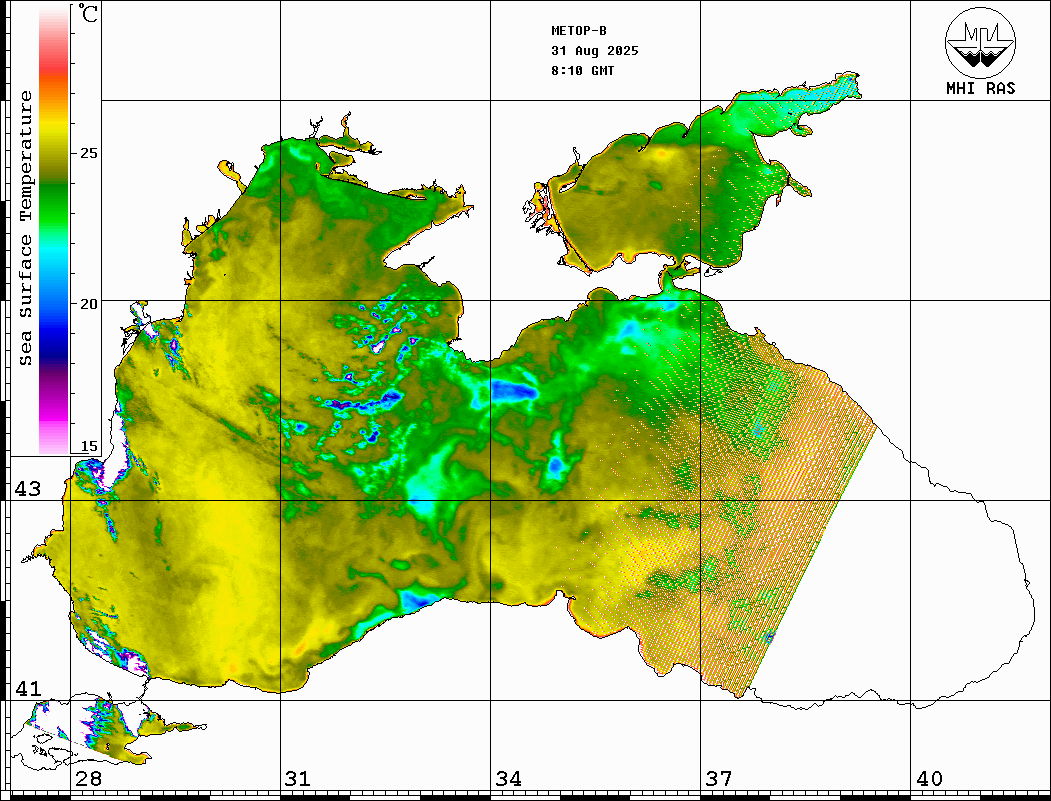Click the 25 tick label on the color scale
Viewport: 1051px width, 801px height.
click(x=88, y=153)
